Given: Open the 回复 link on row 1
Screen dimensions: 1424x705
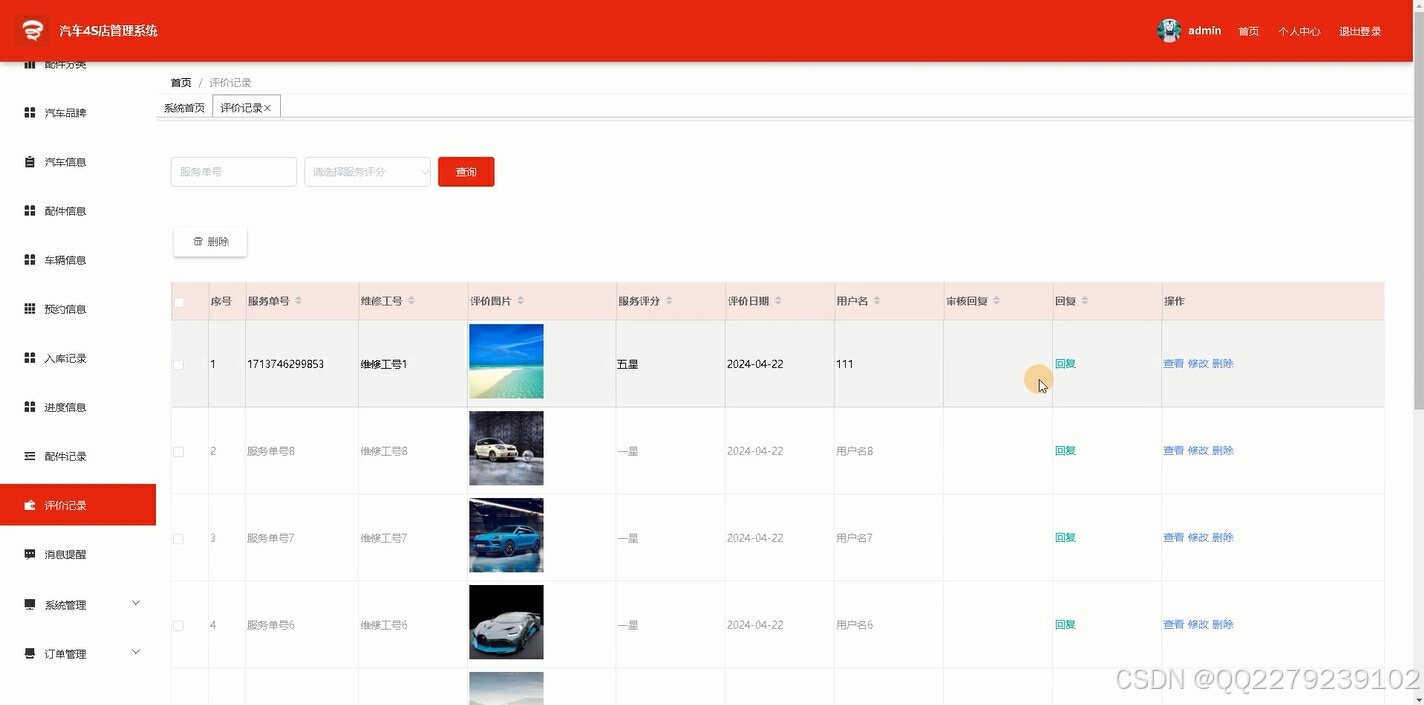Looking at the screenshot, I should click(x=1064, y=364).
